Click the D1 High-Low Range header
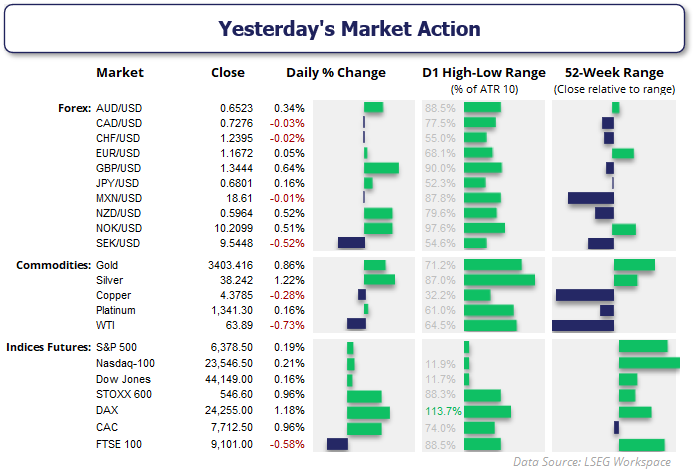The height and width of the screenshot is (476, 693). click(484, 73)
